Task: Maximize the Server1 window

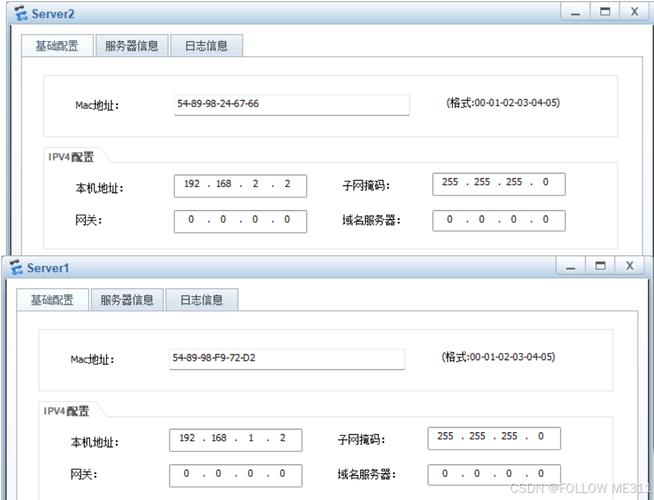Action: (600, 266)
